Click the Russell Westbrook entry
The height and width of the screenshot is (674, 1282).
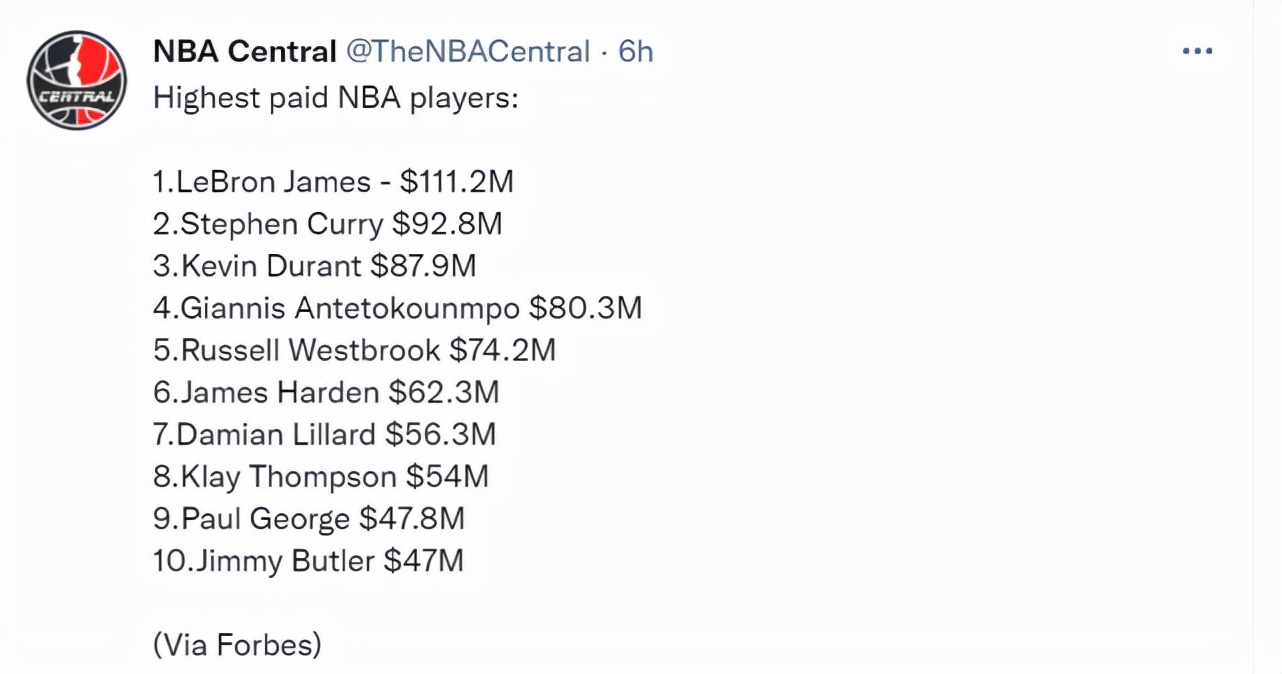354,350
